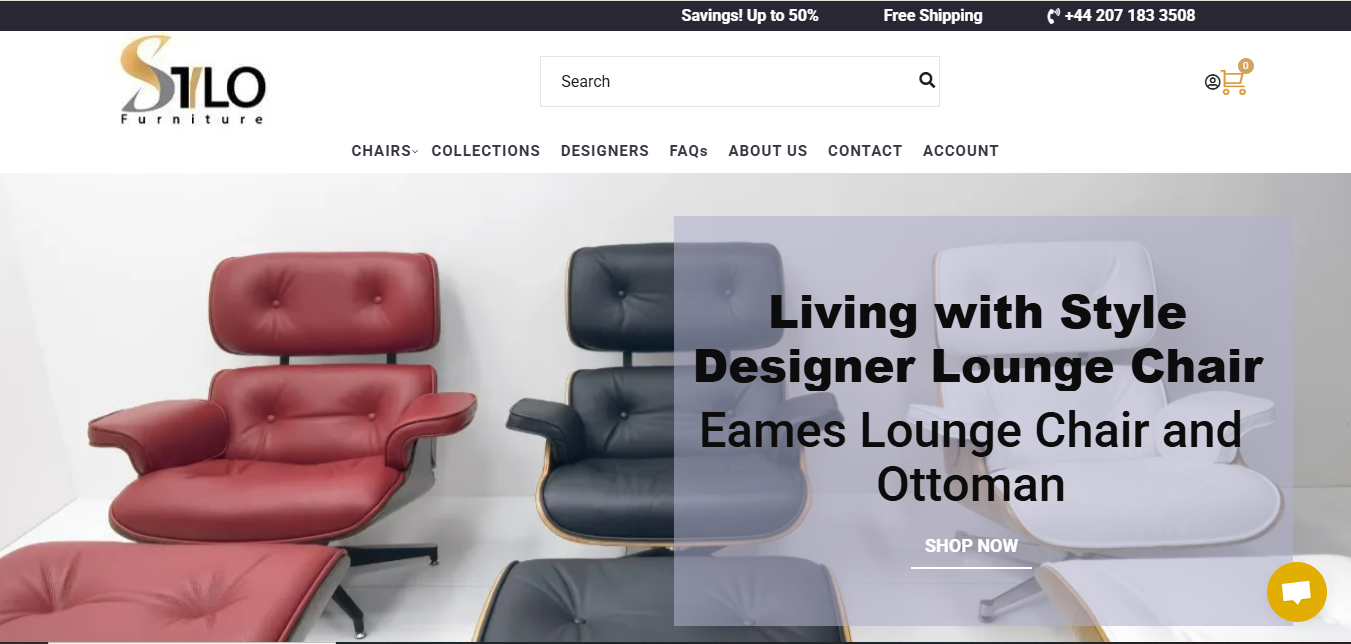Open the CHAIRS menu

pos(381,151)
